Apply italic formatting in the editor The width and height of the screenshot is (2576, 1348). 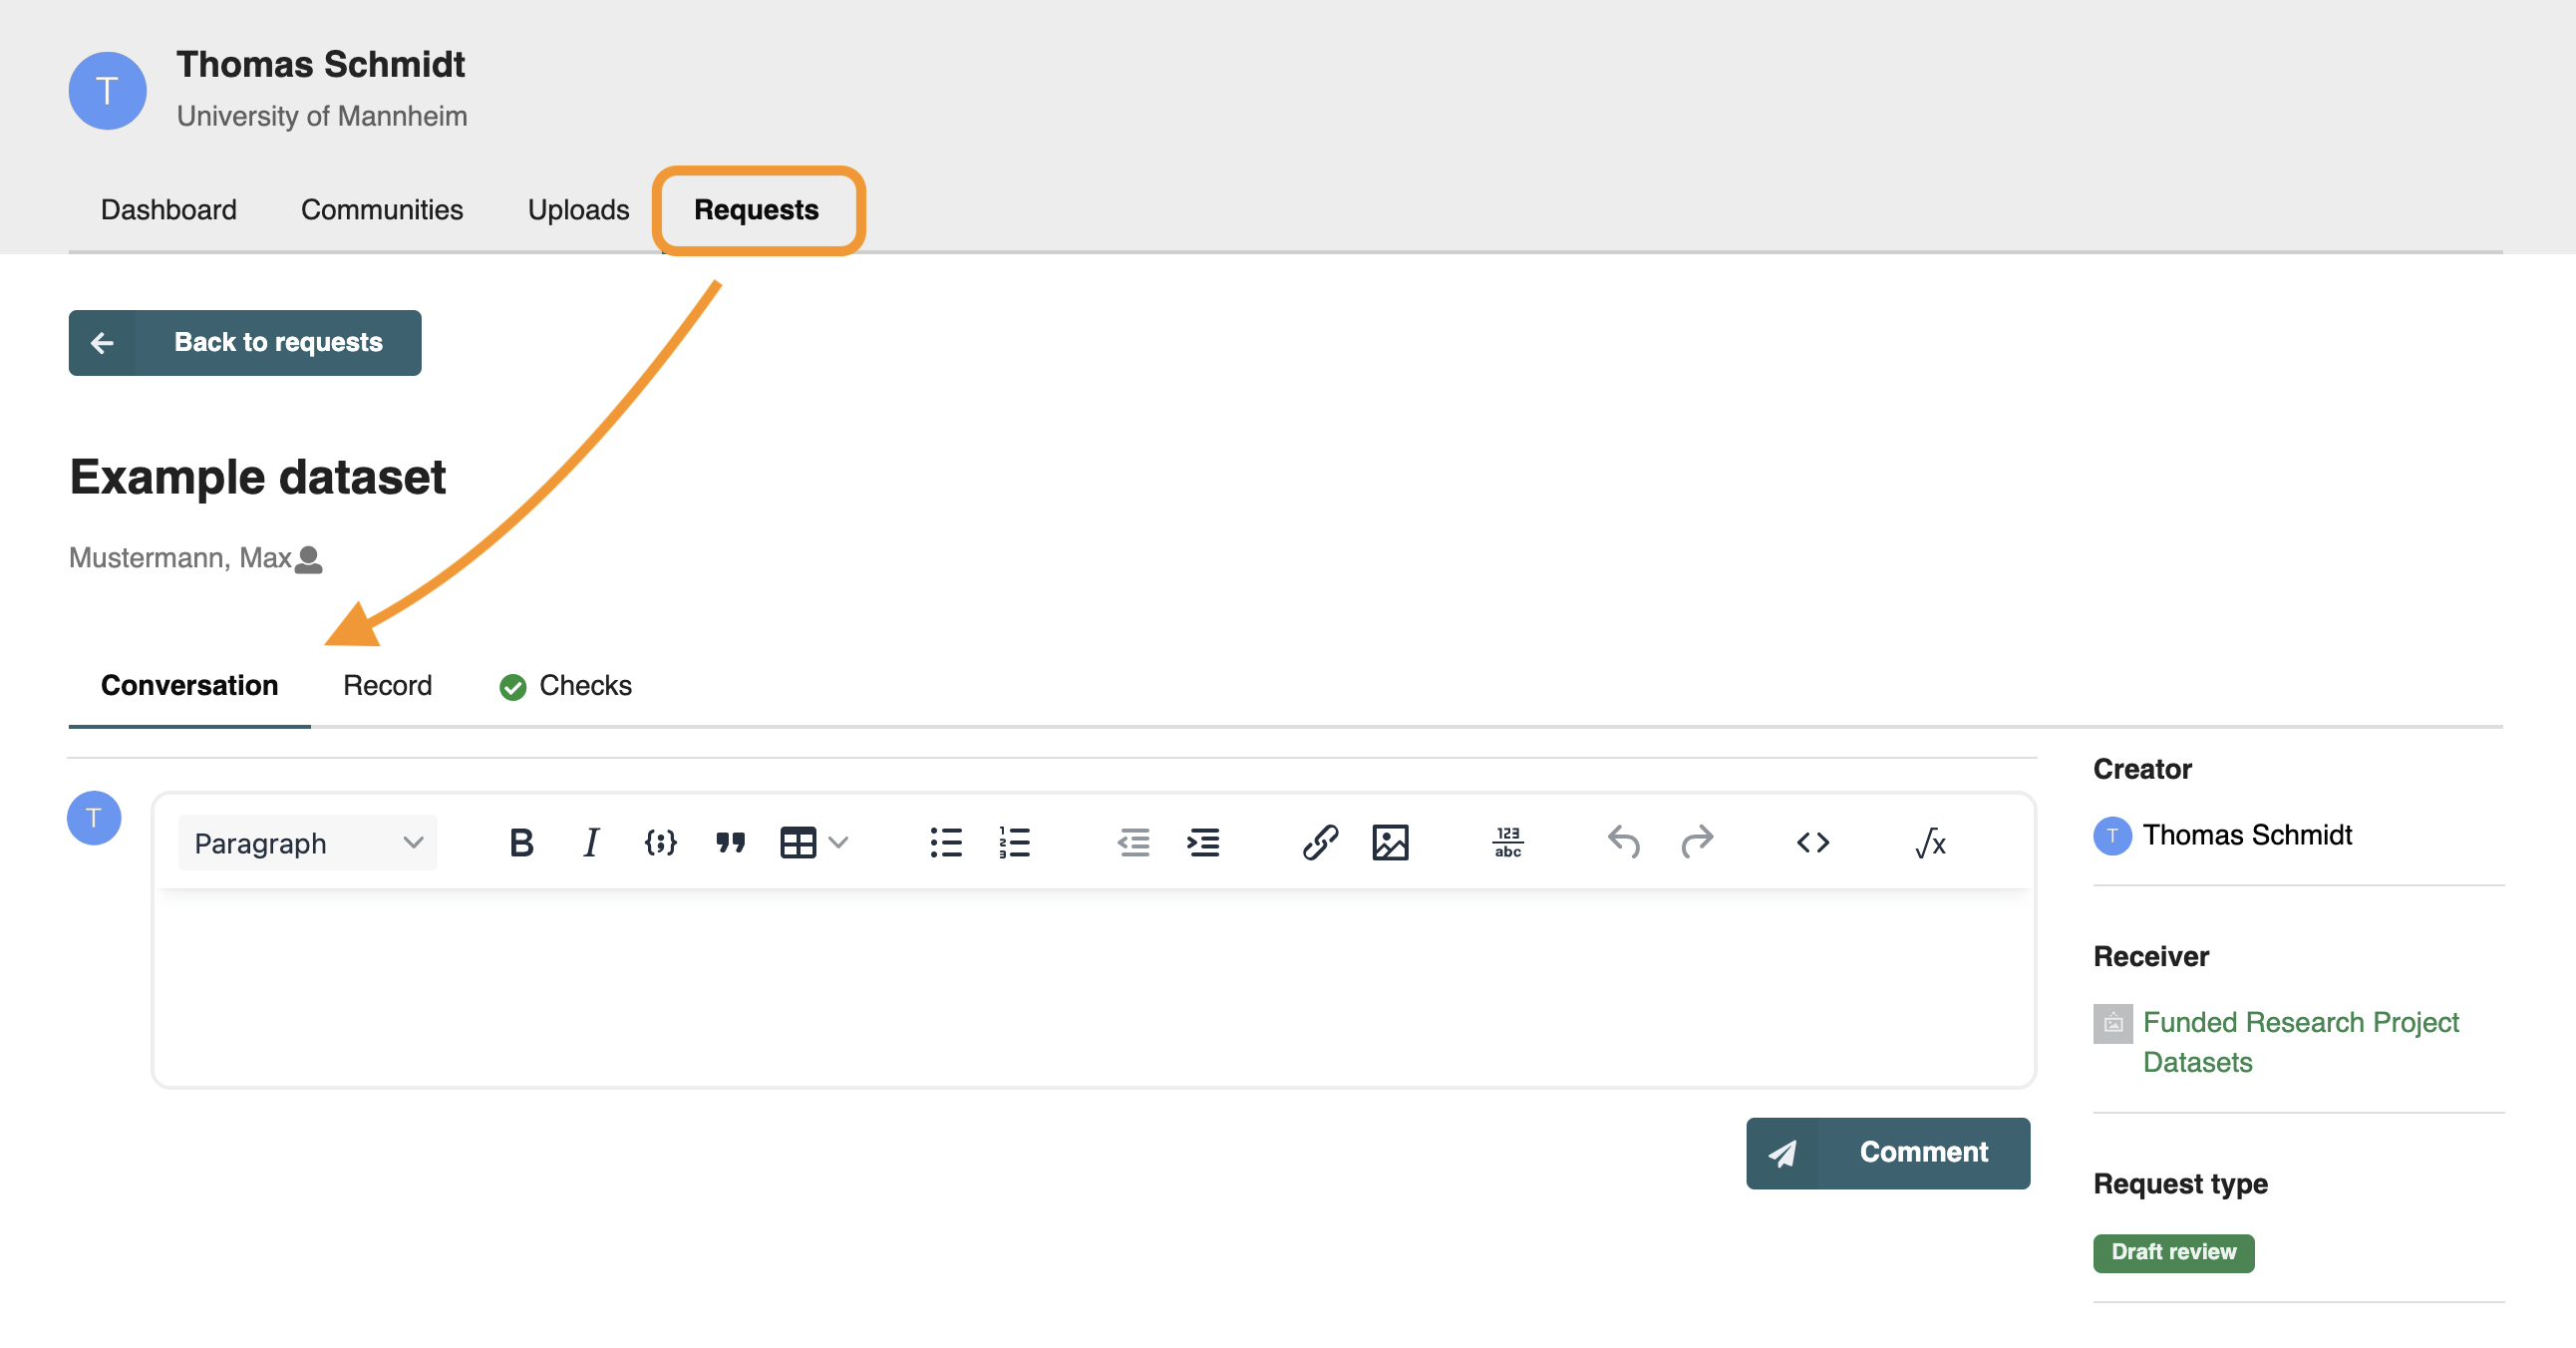coord(591,843)
